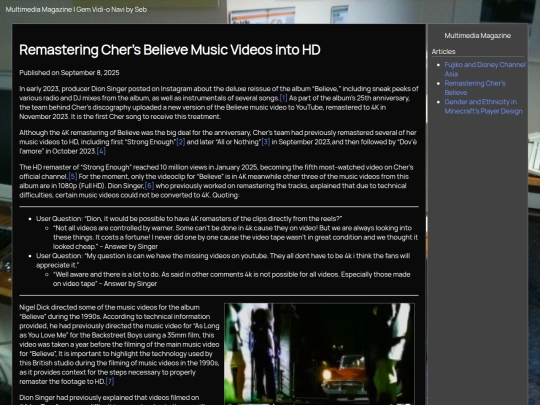Click the paragraph beginning 'Nigel Dick directed some'
The width and height of the screenshot is (540, 405).
coord(119,344)
